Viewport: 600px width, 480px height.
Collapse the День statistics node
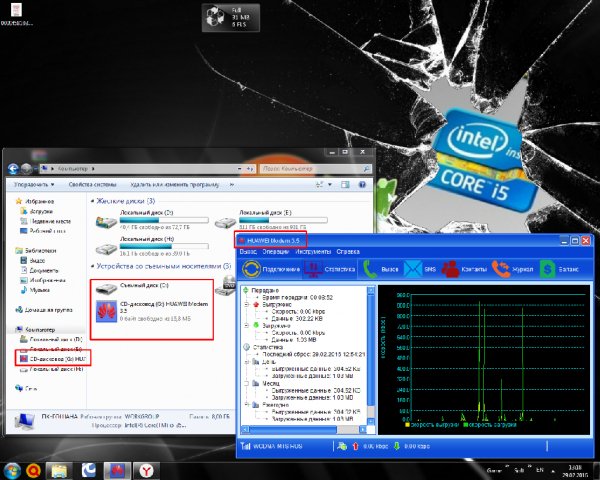tap(247, 362)
